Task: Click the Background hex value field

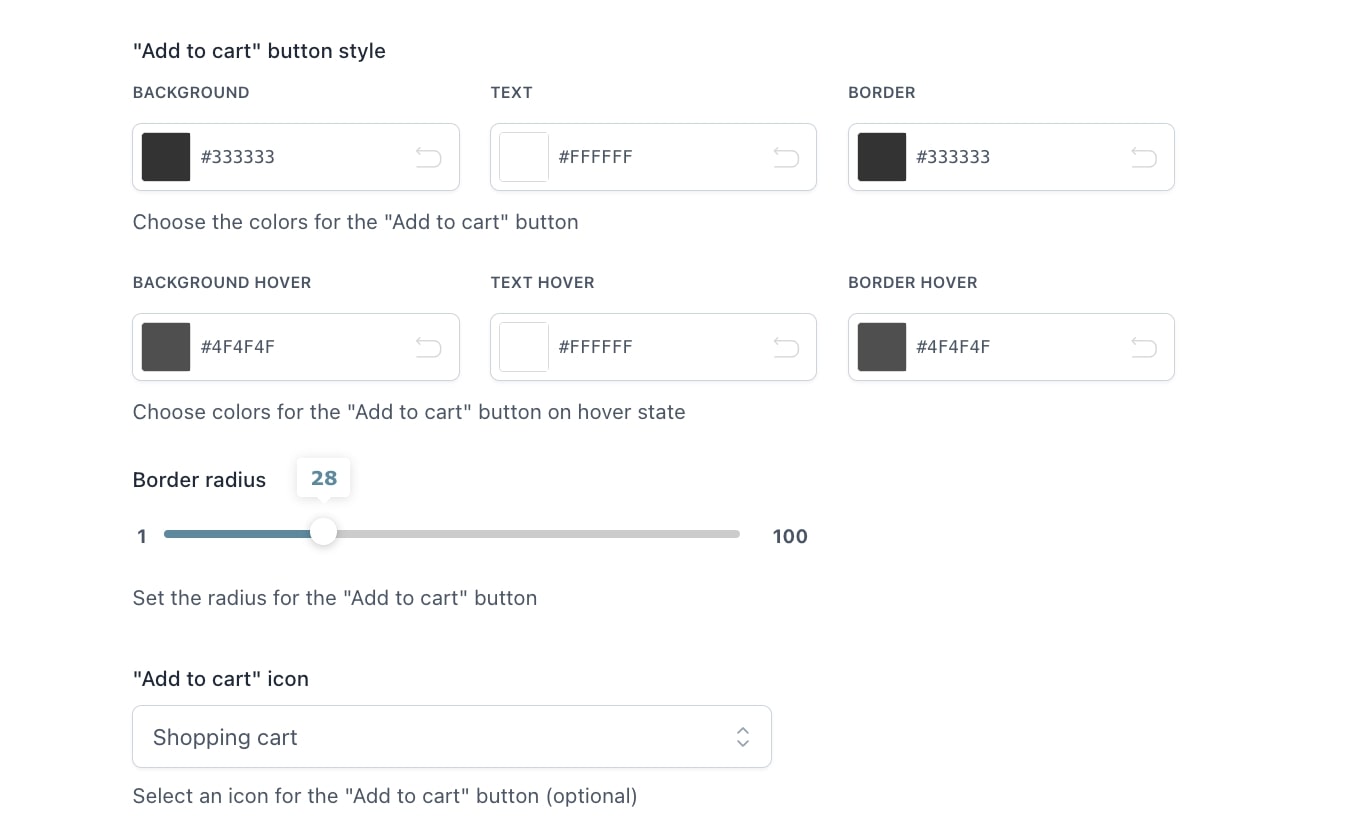Action: tap(300, 157)
